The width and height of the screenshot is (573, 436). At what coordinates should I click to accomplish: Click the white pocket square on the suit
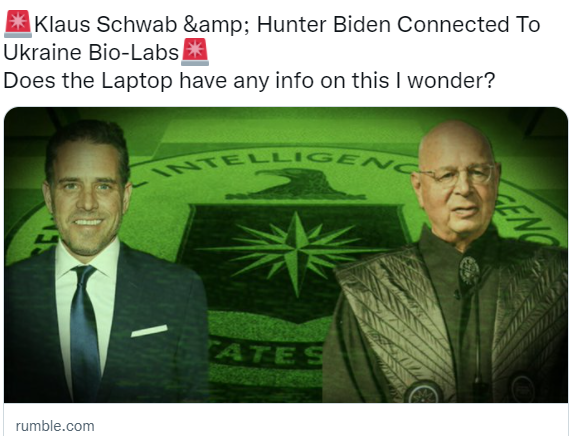pyautogui.click(x=149, y=331)
